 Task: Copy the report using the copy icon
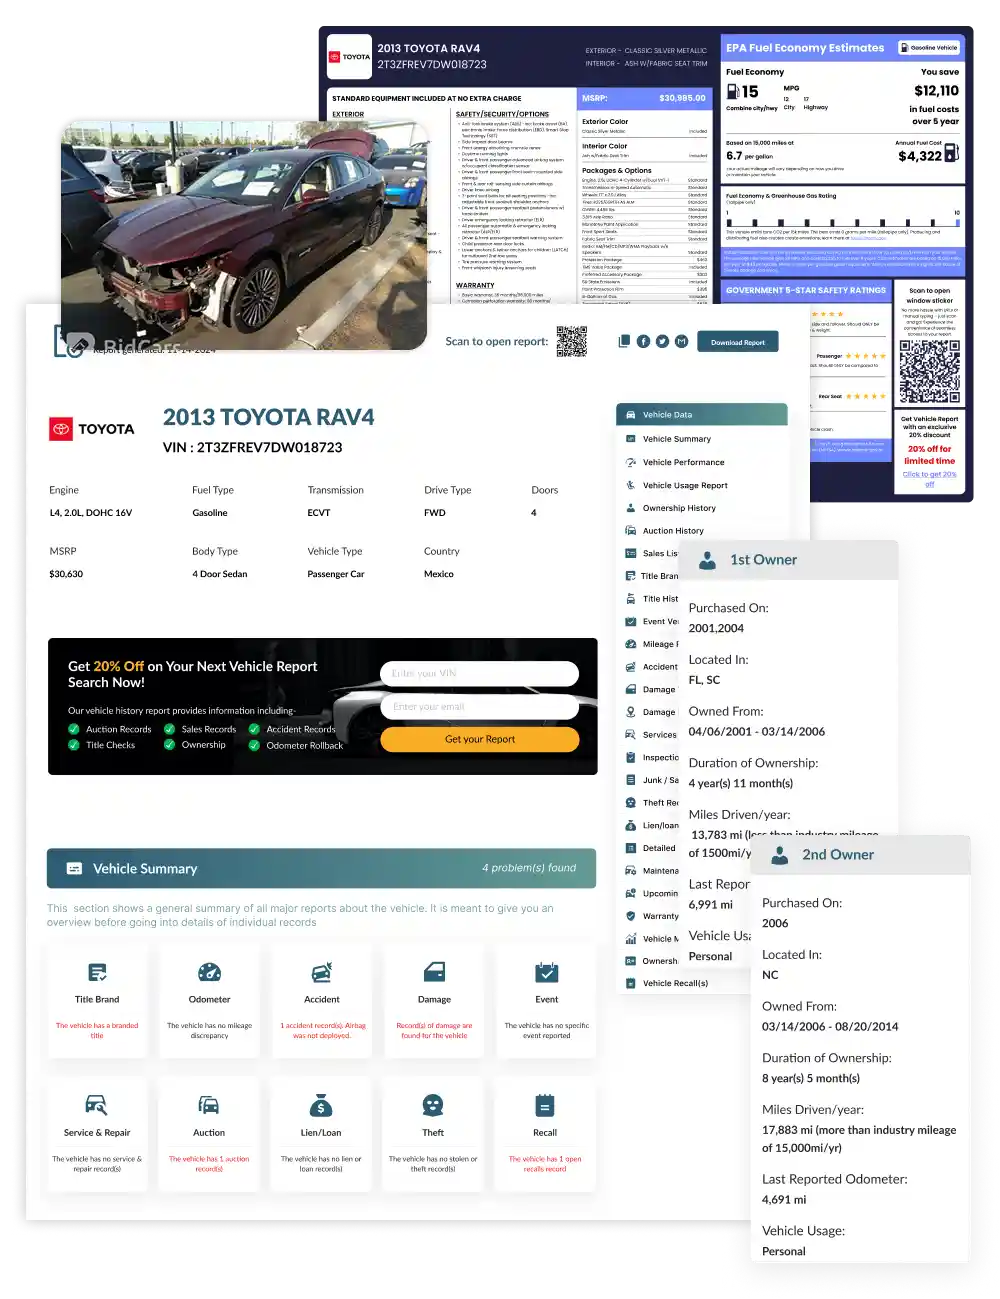(624, 341)
